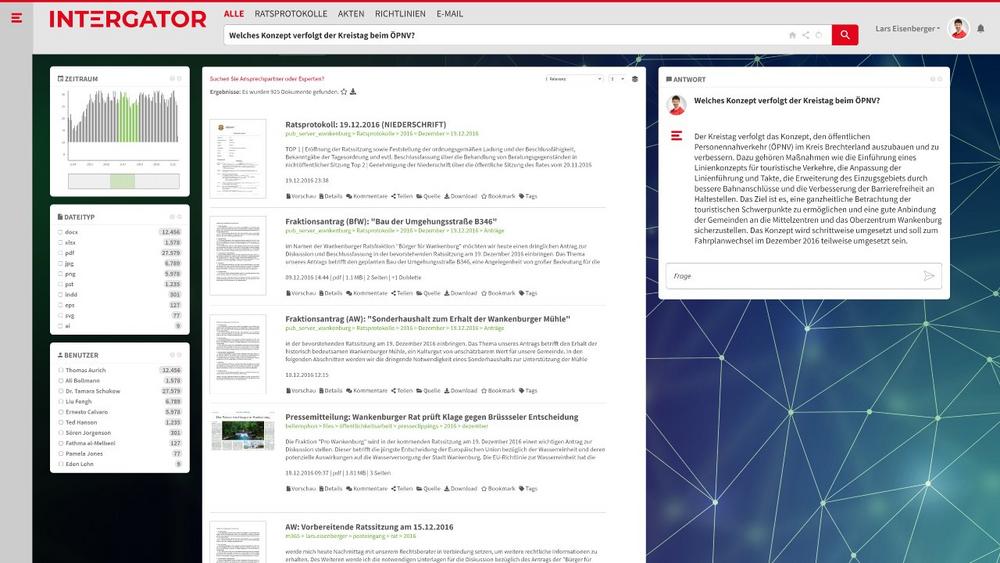Bookmark the Ratsprotokoll 19.12.2016 result
This screenshot has height=563, width=1000.
coord(498,196)
